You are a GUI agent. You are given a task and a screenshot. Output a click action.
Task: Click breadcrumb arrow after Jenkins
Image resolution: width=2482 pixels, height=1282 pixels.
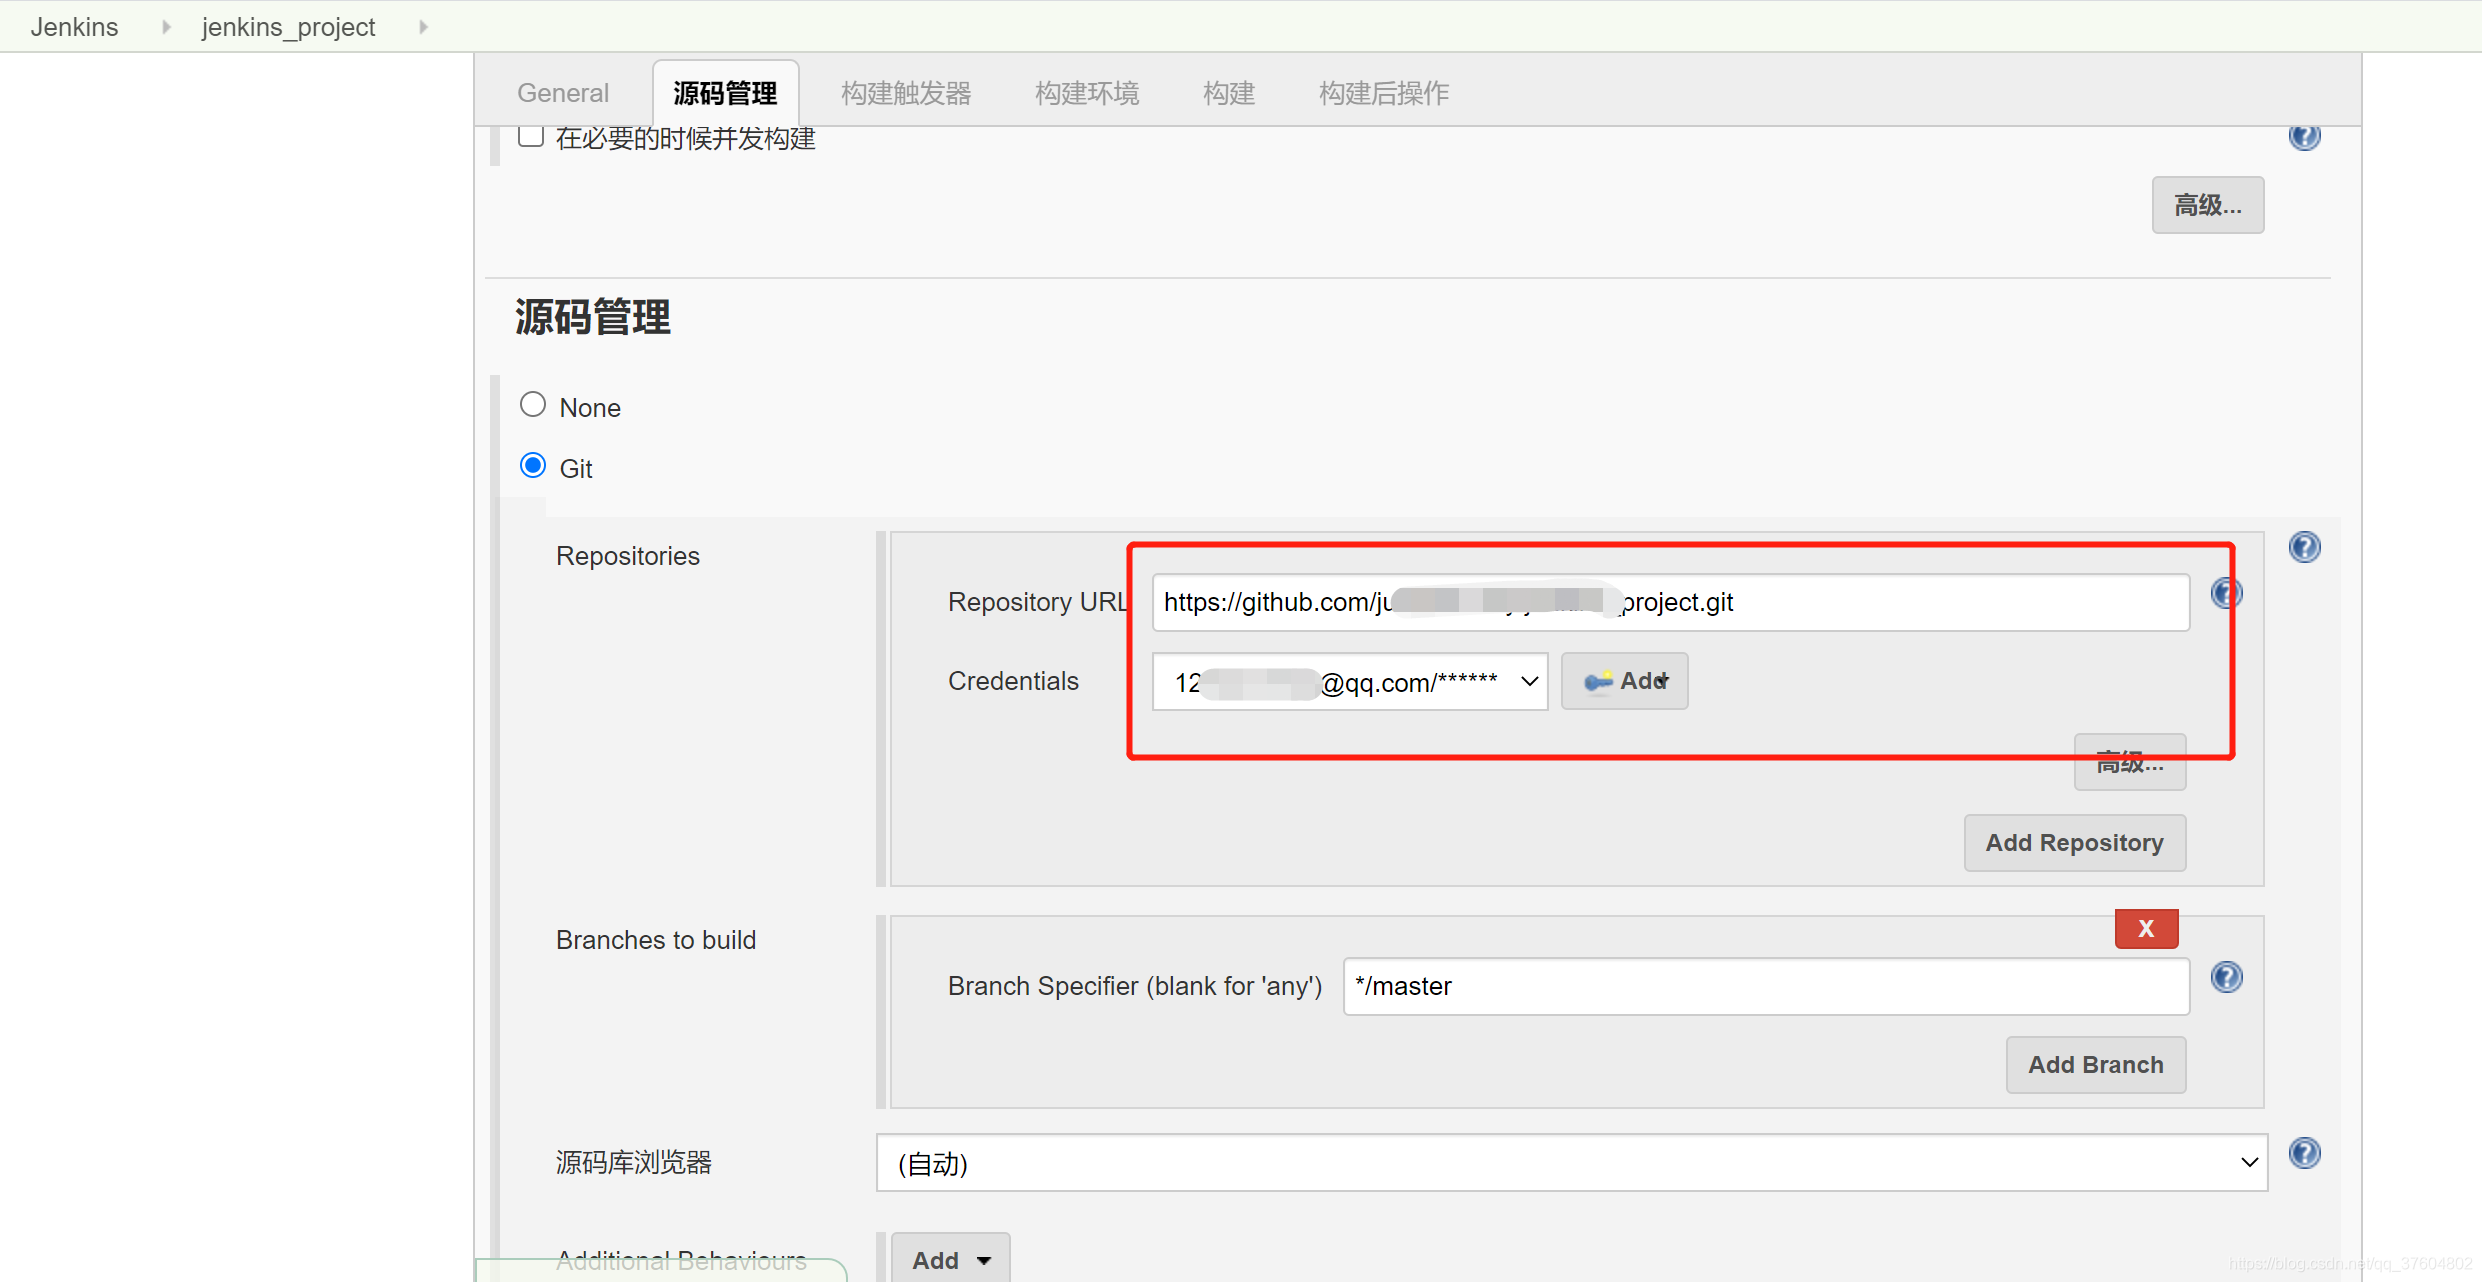pyautogui.click(x=164, y=26)
